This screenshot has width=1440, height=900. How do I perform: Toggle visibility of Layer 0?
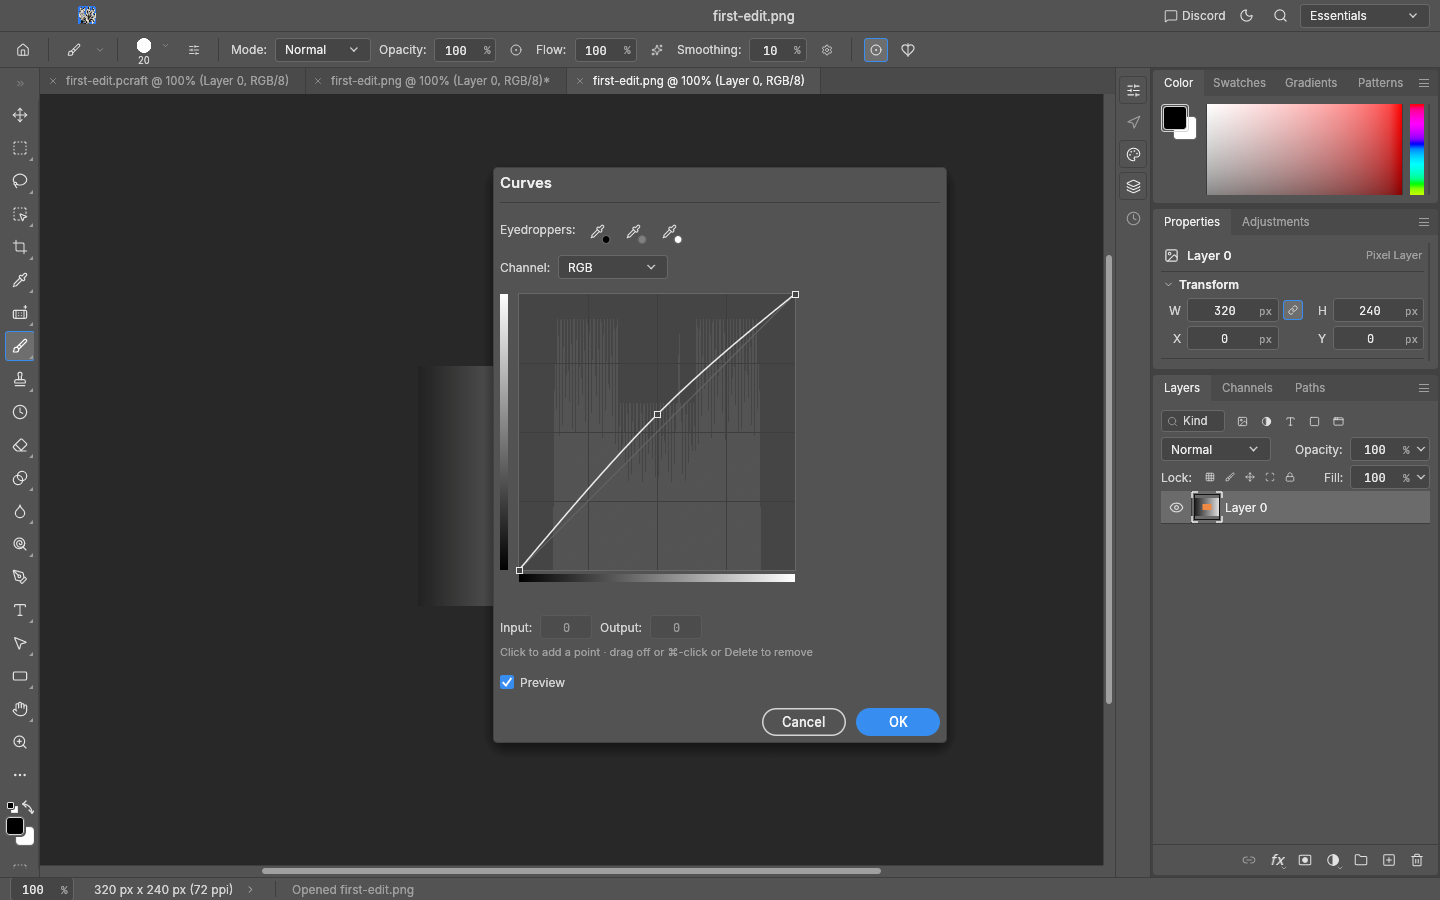click(1176, 508)
